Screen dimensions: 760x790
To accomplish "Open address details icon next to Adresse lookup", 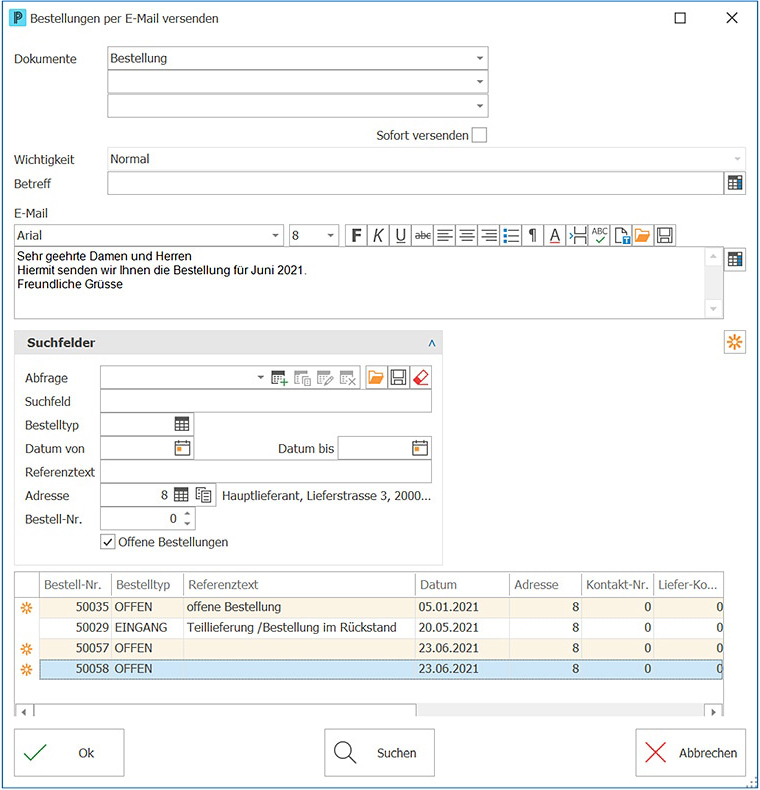I will click(204, 495).
